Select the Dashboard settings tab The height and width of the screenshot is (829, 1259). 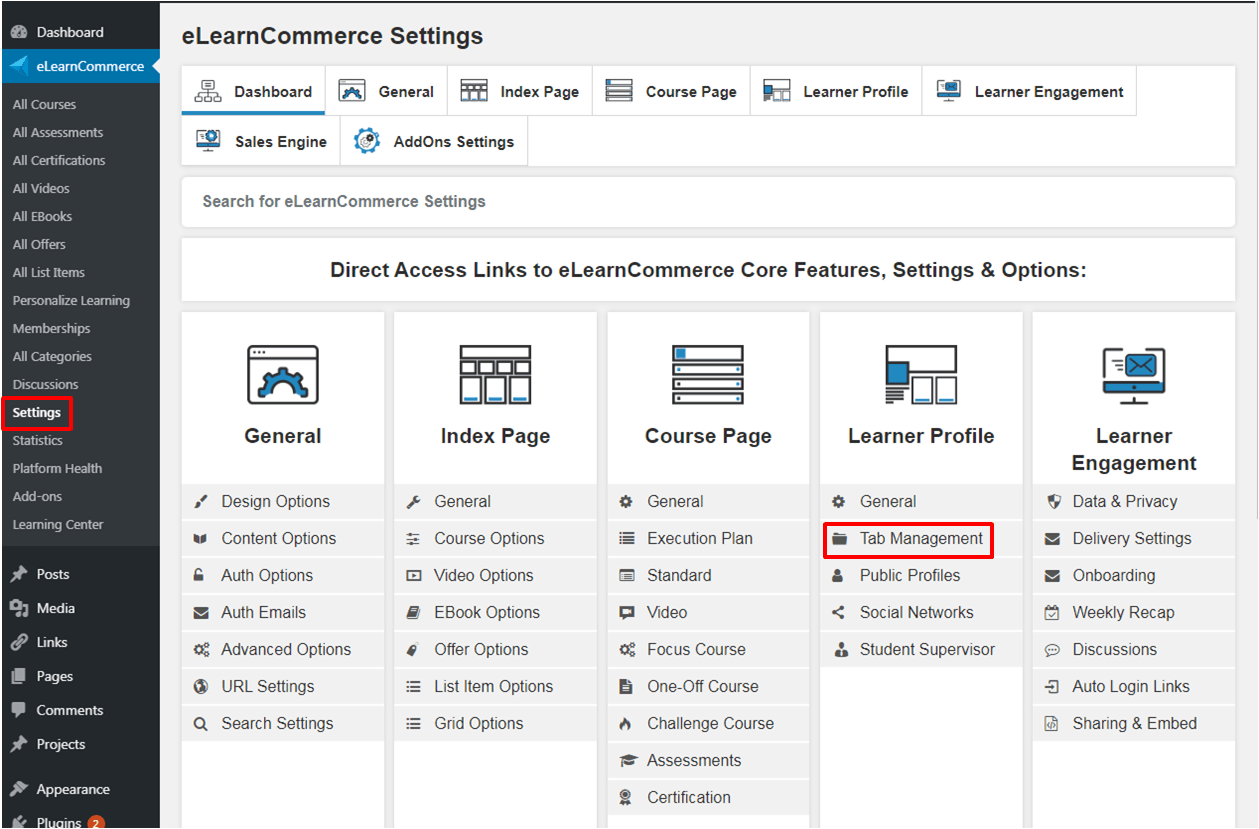pos(253,92)
